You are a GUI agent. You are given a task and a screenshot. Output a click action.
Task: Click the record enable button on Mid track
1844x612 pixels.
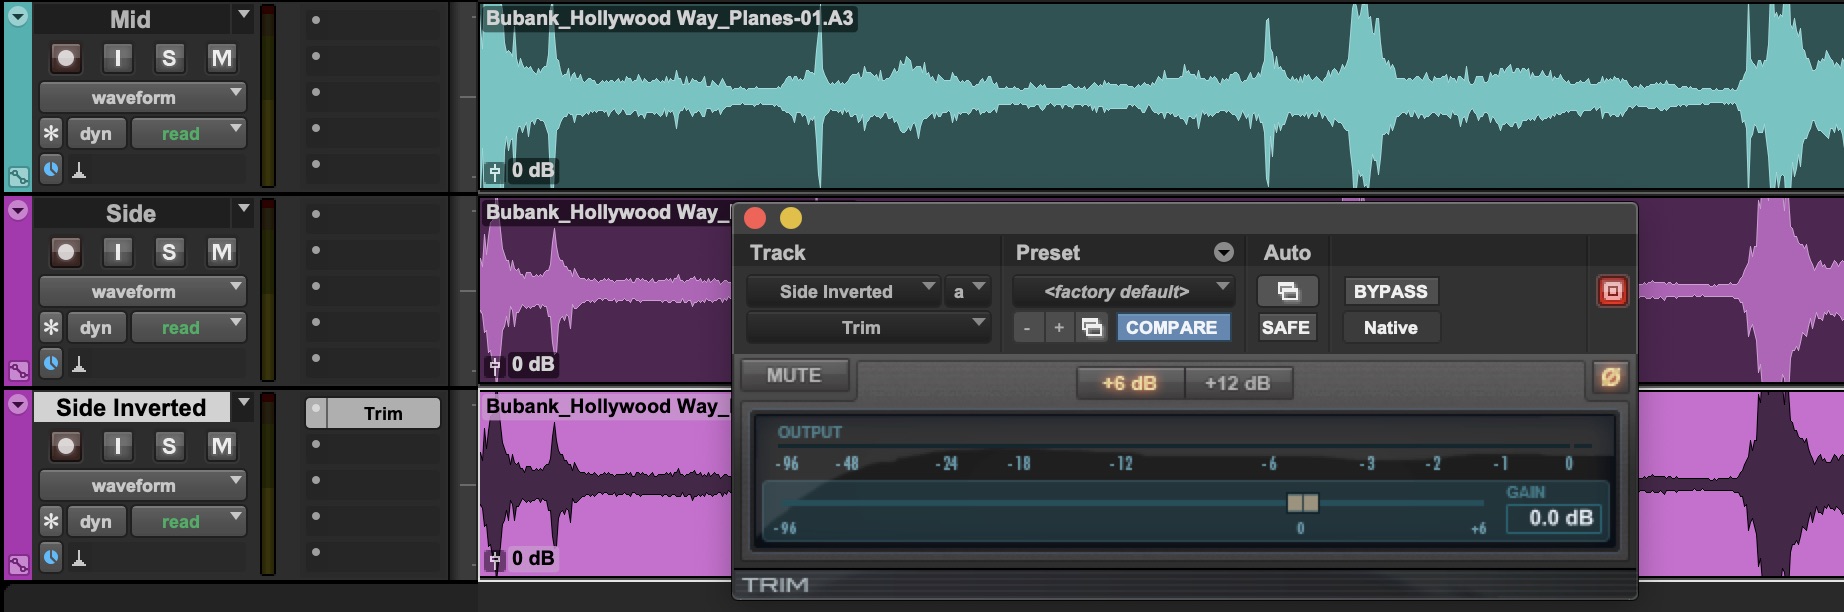pyautogui.click(x=66, y=58)
